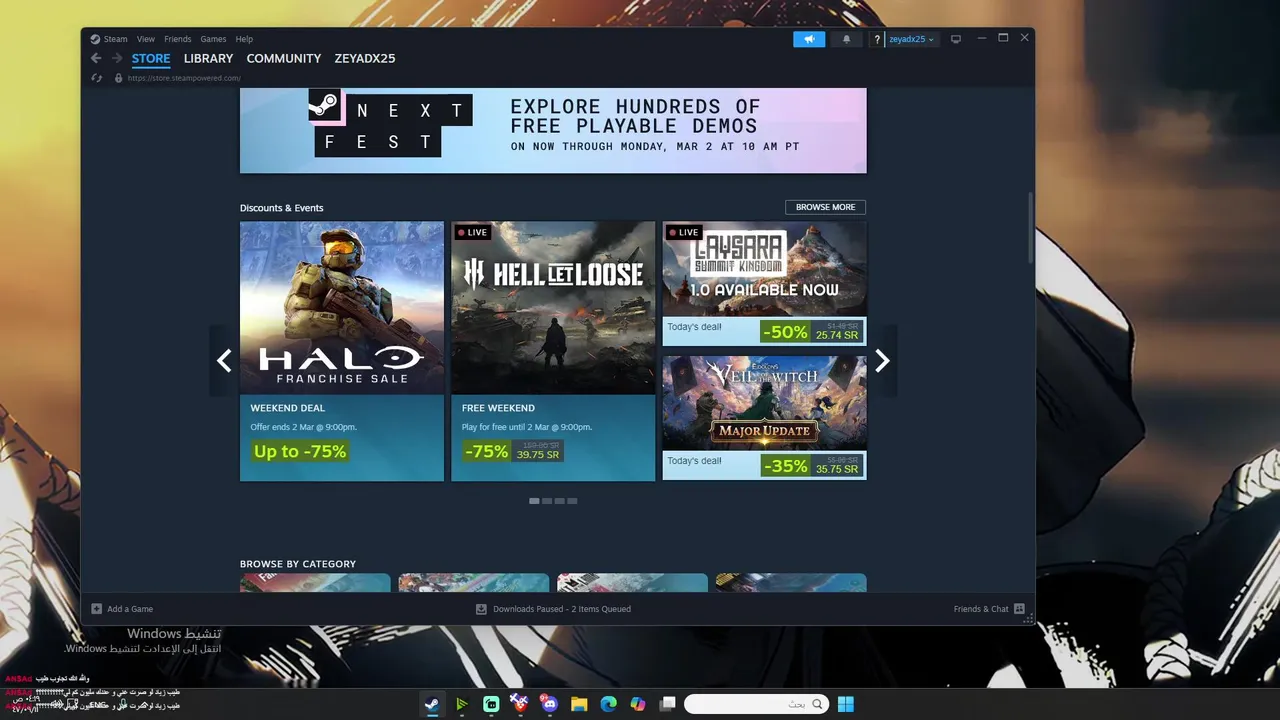Click the WEEKEND DEAL label
The image size is (1280, 720).
point(288,408)
